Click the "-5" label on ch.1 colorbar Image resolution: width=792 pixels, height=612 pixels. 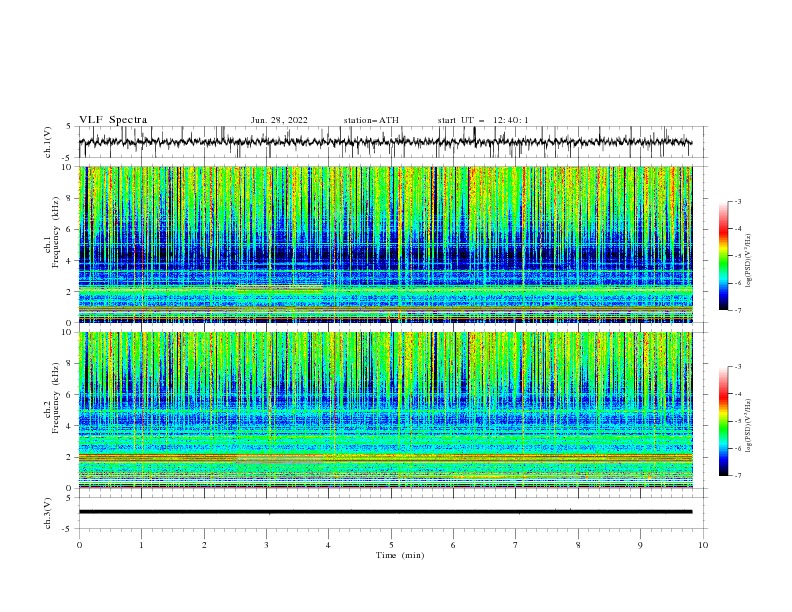pos(737,256)
